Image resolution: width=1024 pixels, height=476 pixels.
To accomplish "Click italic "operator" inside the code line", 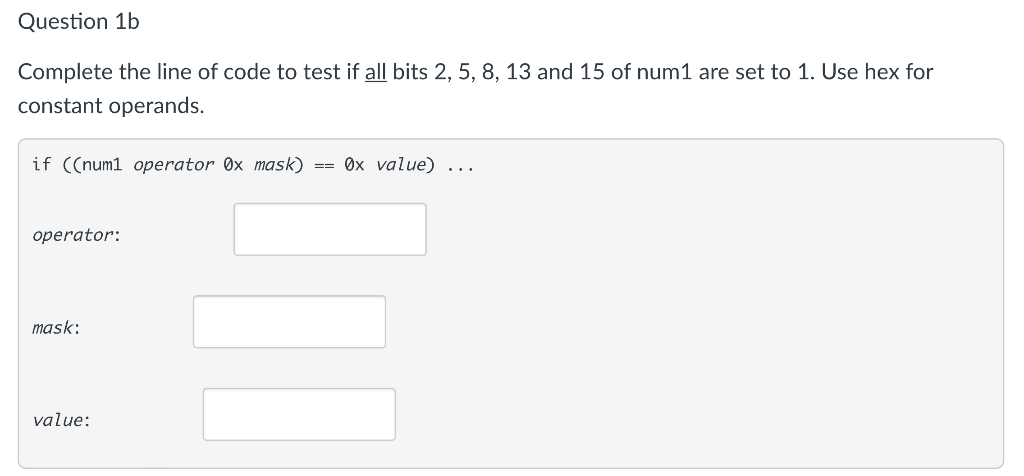I will click(174, 165).
